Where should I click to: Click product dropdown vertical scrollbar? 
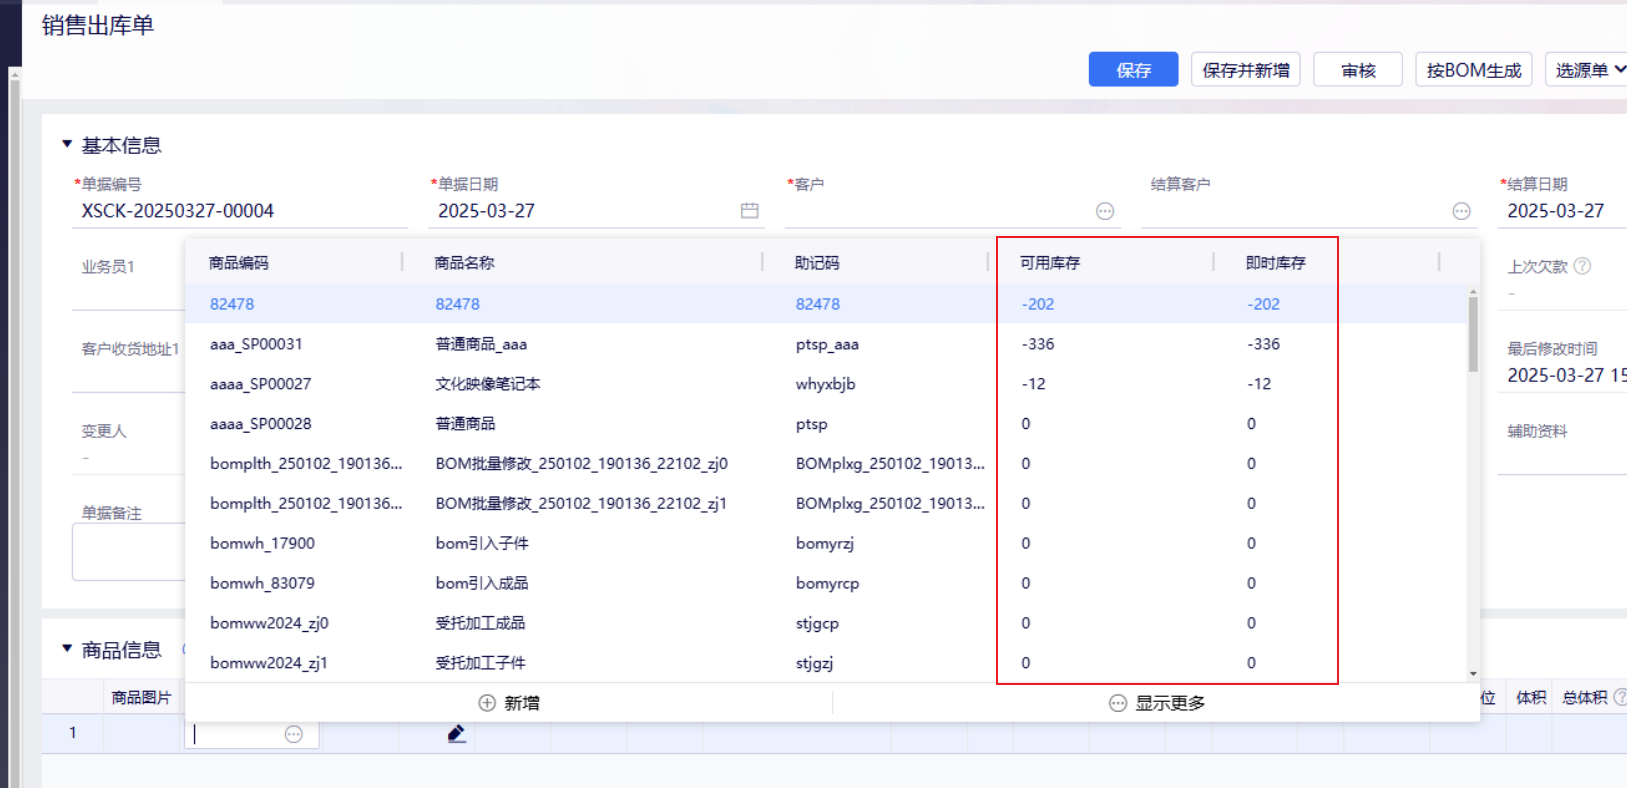coord(1473,335)
